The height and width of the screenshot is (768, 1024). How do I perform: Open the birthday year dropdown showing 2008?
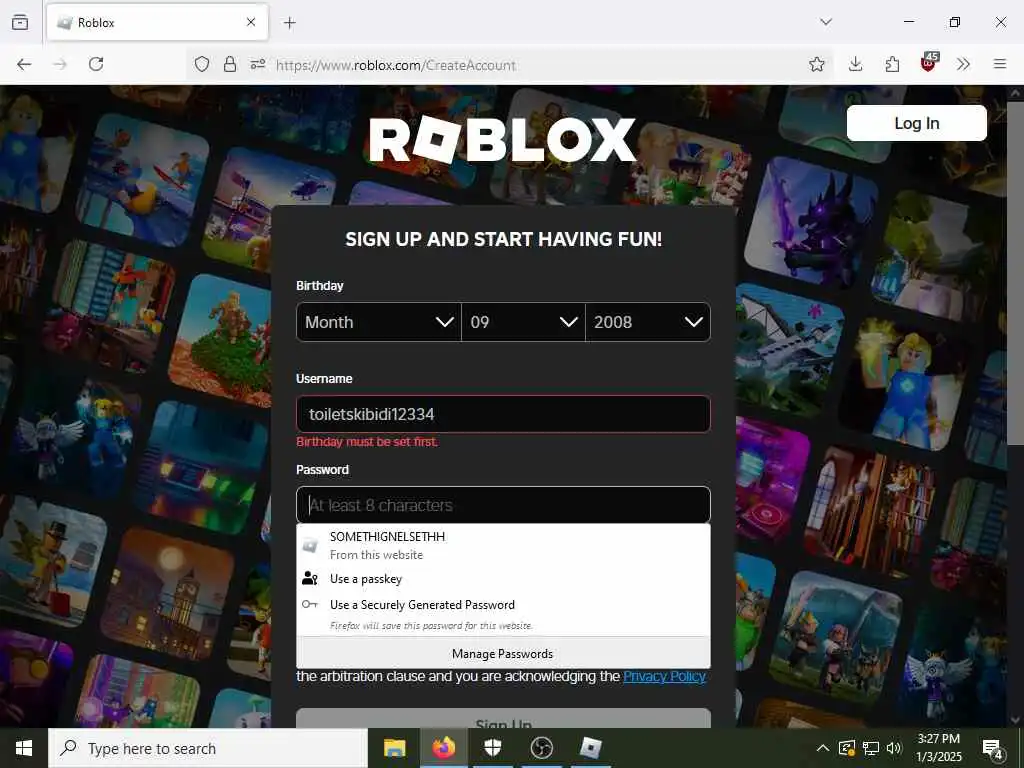[648, 322]
